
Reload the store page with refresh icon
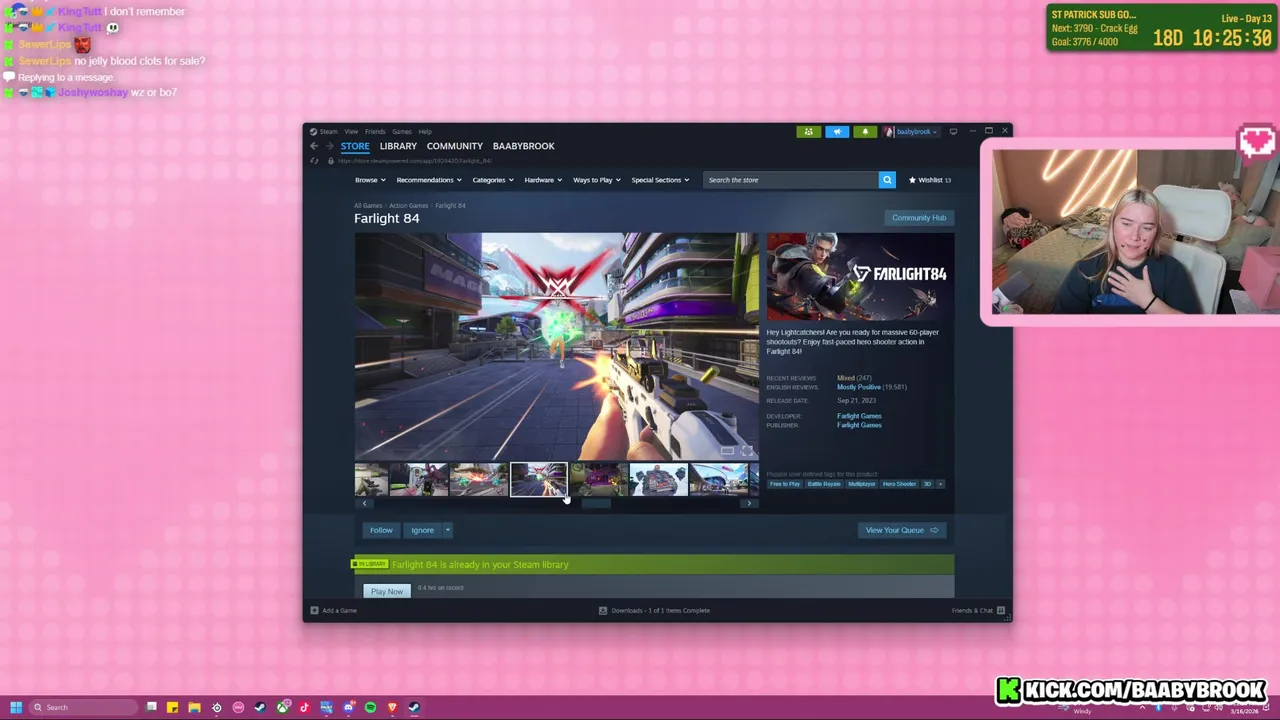click(x=314, y=161)
